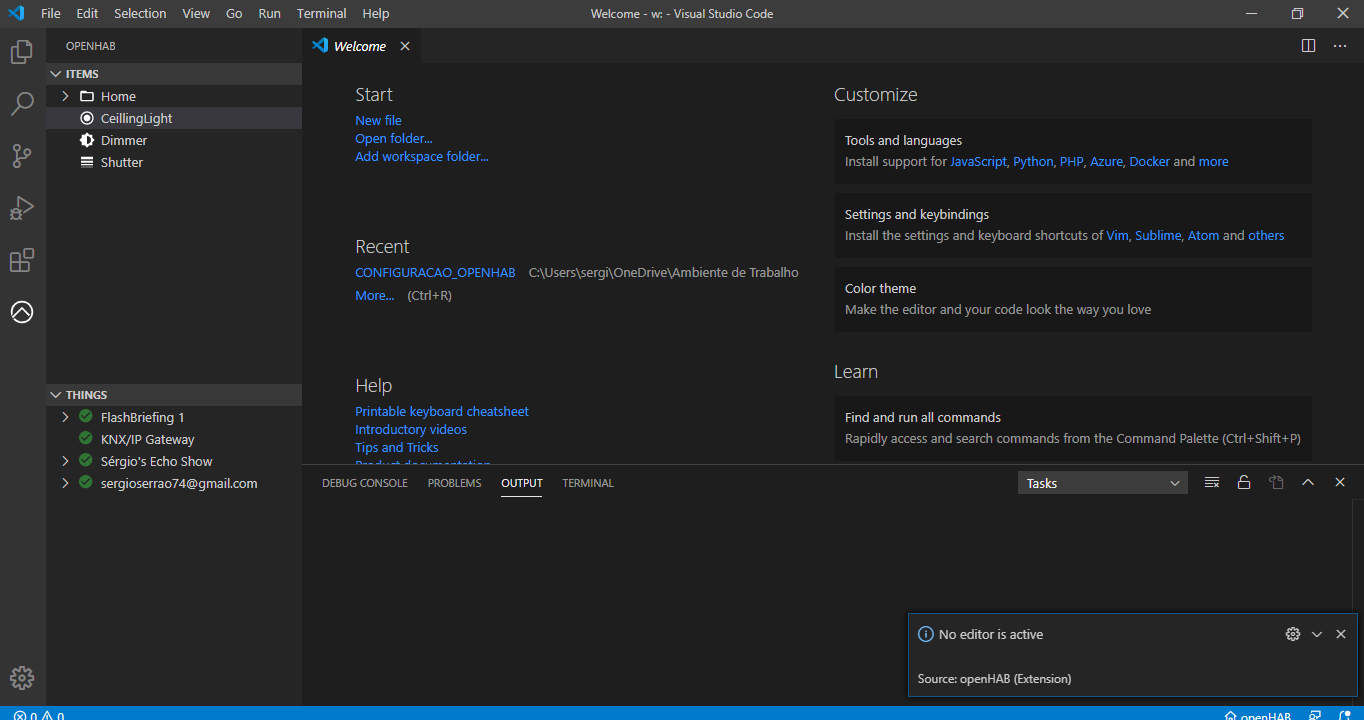
Task: Click the split editor right icon
Action: [x=1308, y=46]
